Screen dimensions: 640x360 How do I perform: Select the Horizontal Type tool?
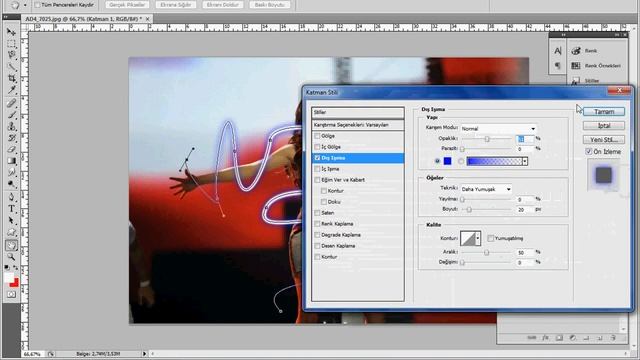pyautogui.click(x=11, y=209)
